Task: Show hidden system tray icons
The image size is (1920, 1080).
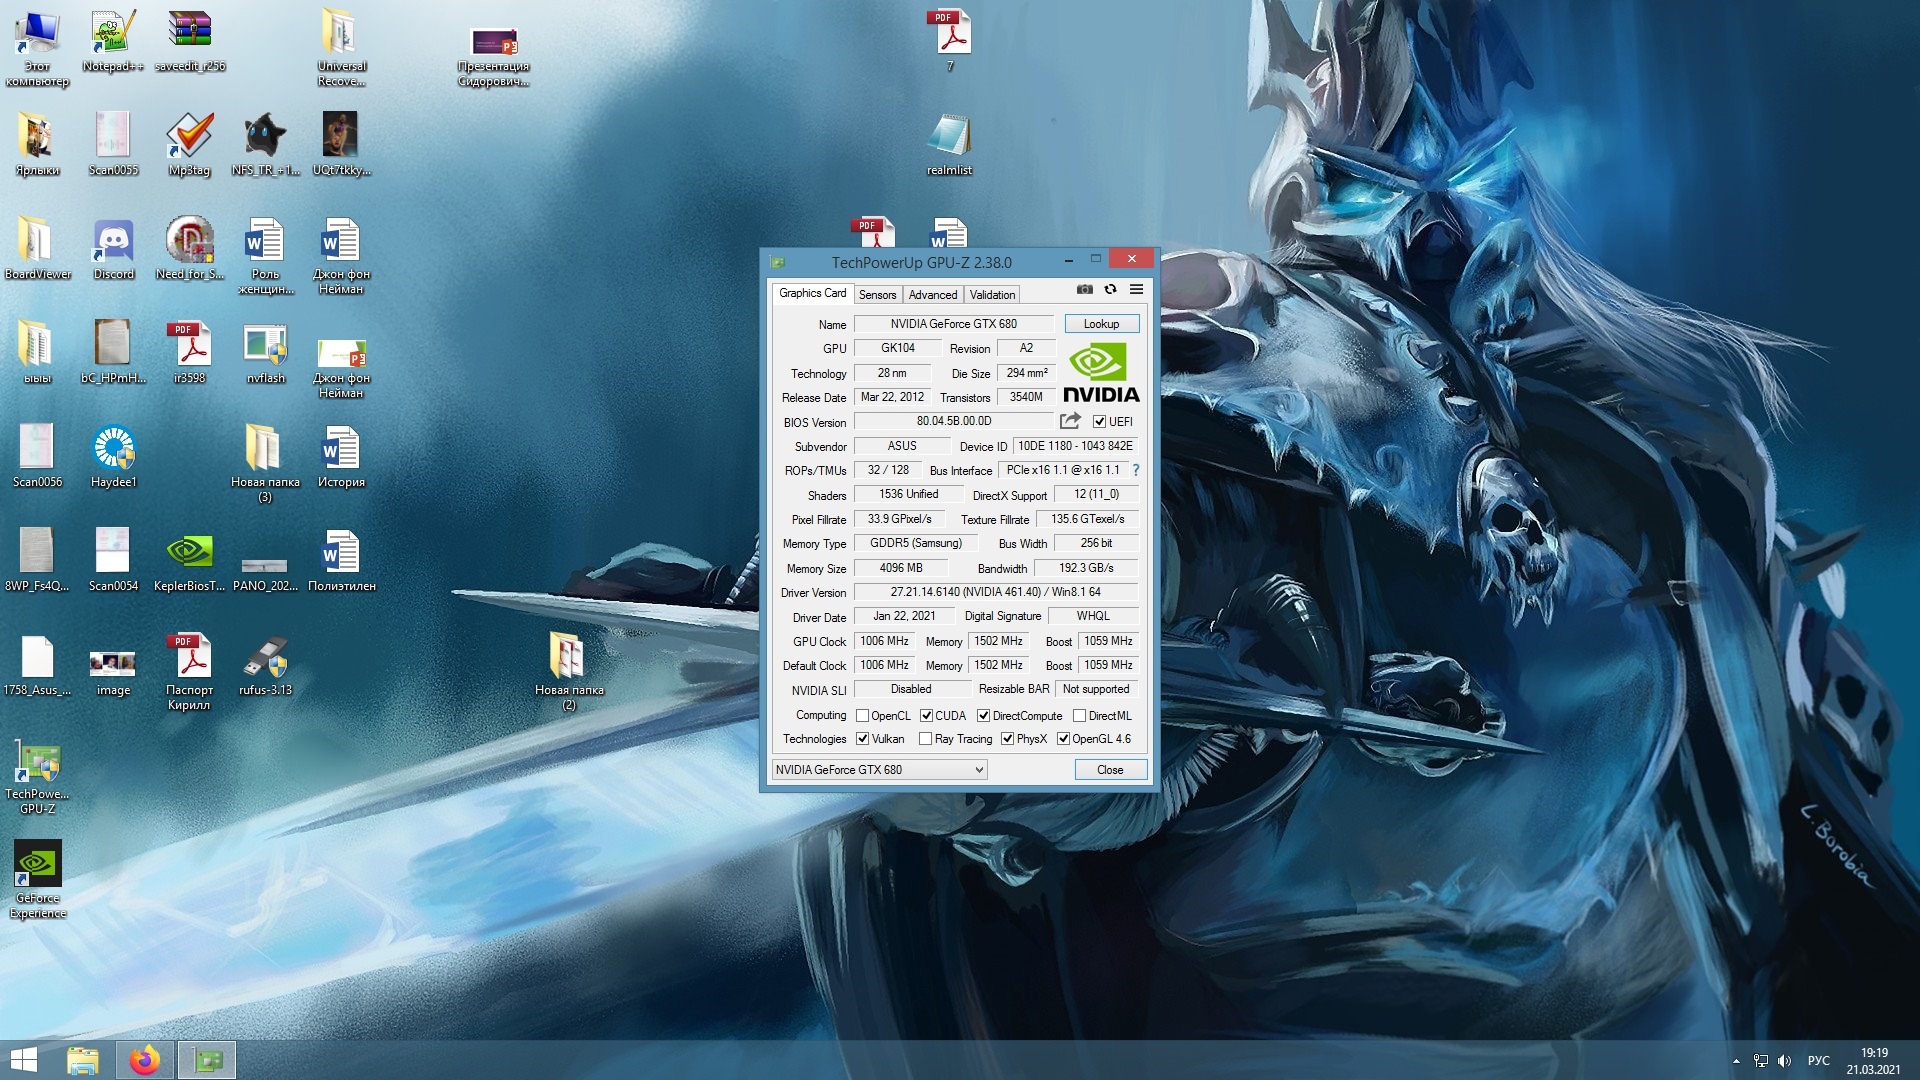Action: 1736,1061
